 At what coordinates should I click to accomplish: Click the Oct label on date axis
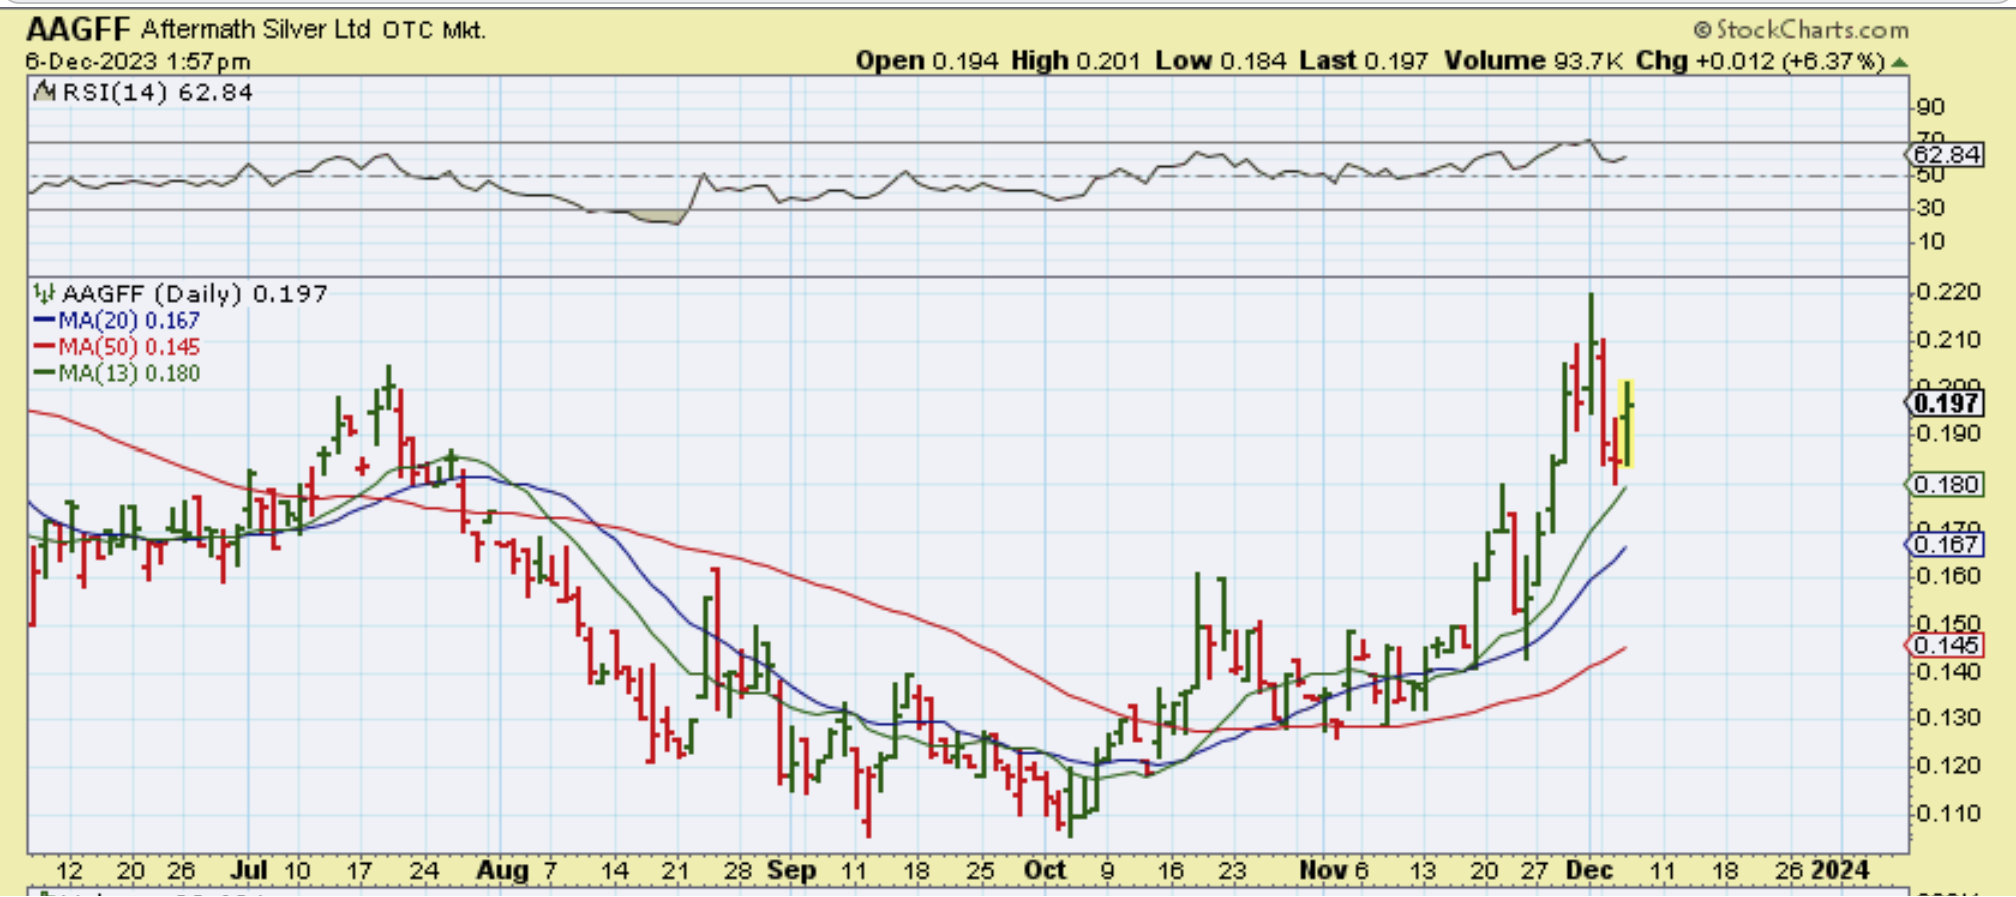pos(1045,870)
